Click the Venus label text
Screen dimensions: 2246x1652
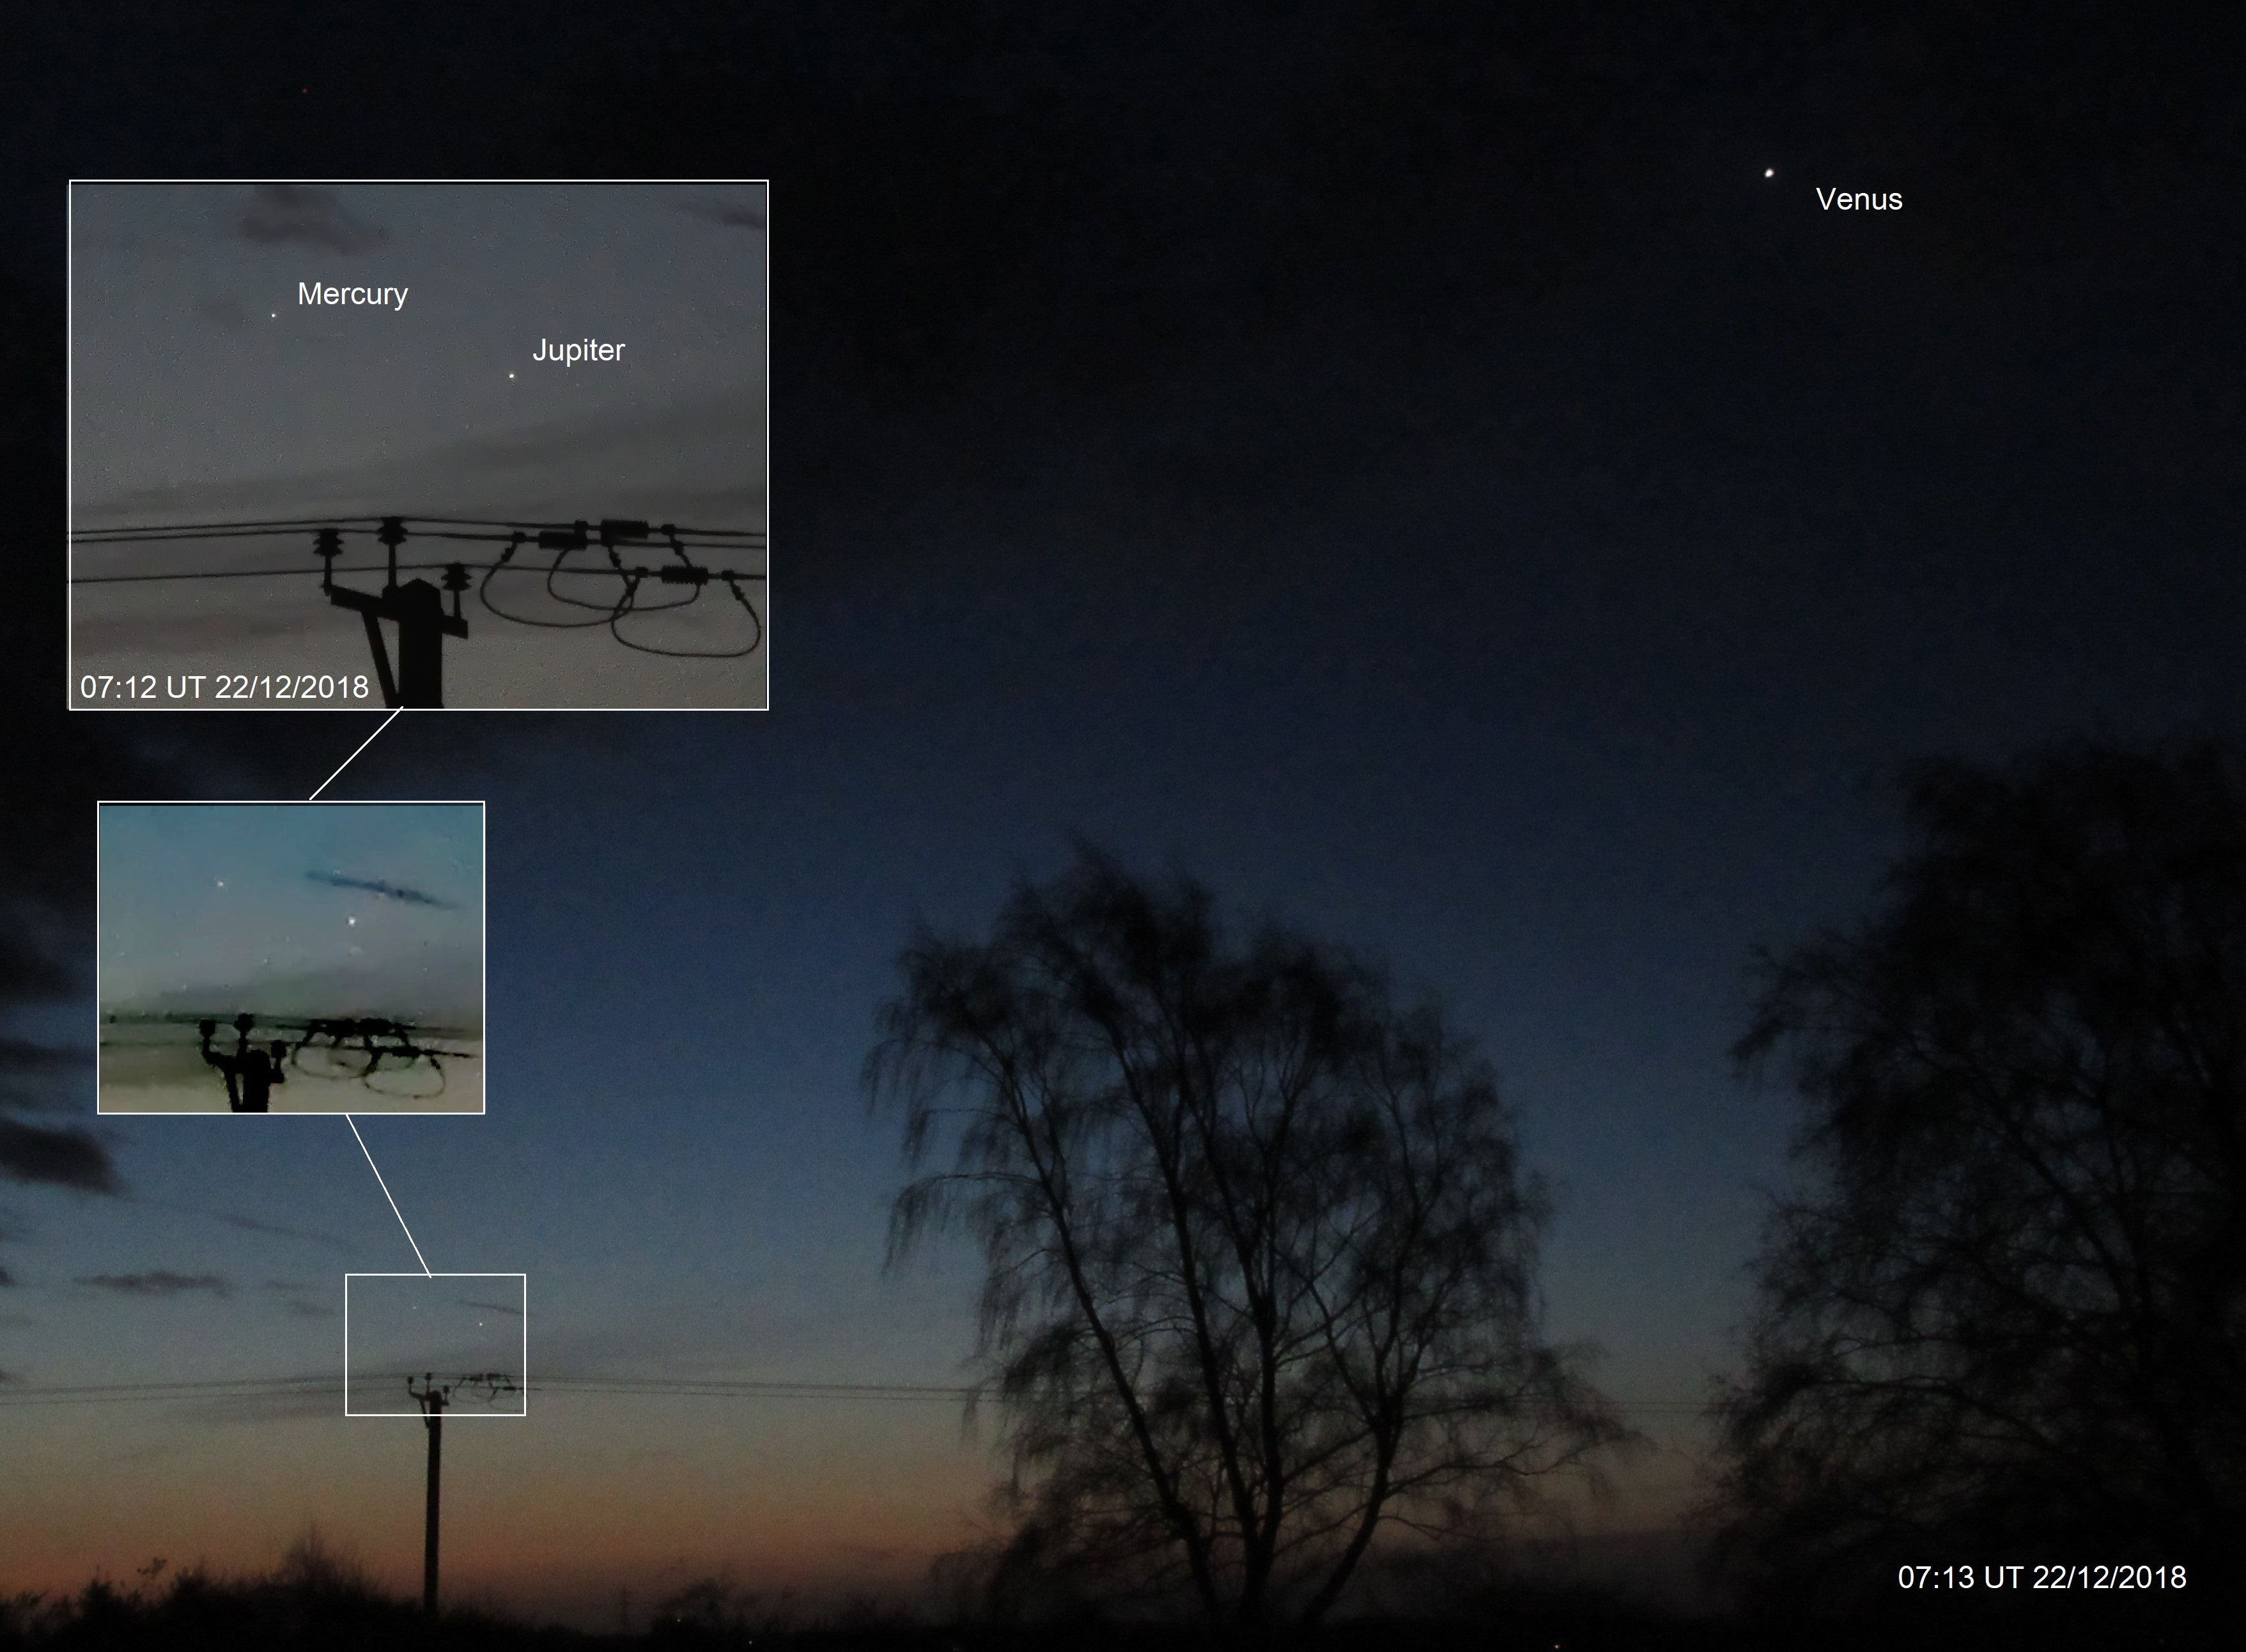pyautogui.click(x=1858, y=199)
